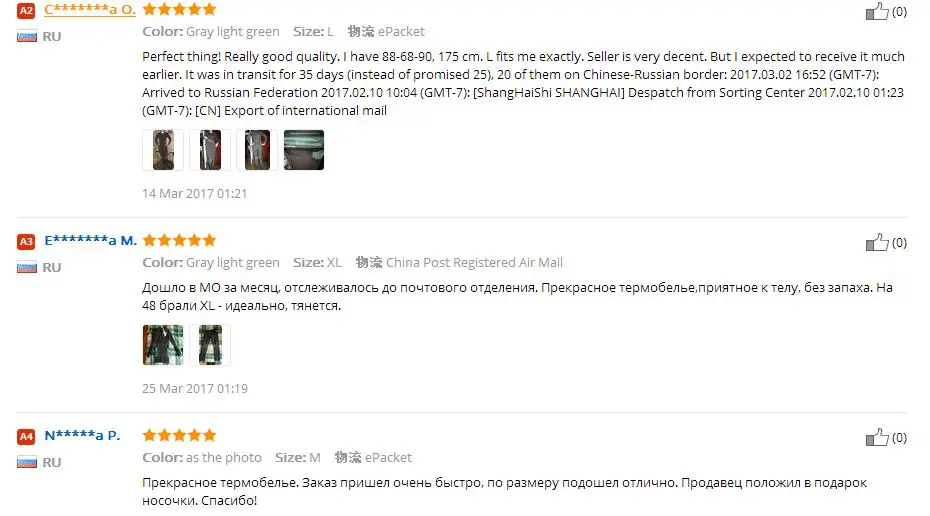Open second photo in C********a O.'s review
The image size is (930, 516).
click(x=210, y=150)
